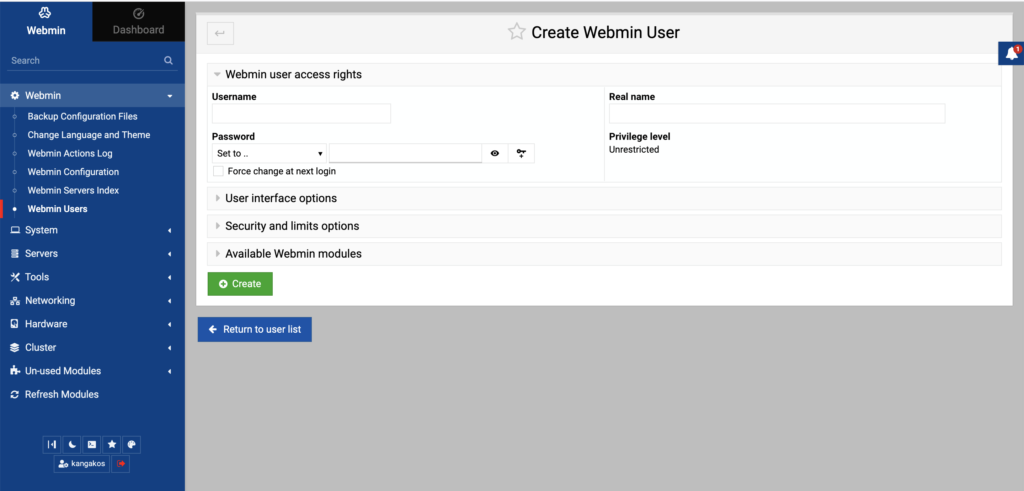This screenshot has height=491, width=1024.
Task: Enable Force change at next login
Action: tap(219, 171)
